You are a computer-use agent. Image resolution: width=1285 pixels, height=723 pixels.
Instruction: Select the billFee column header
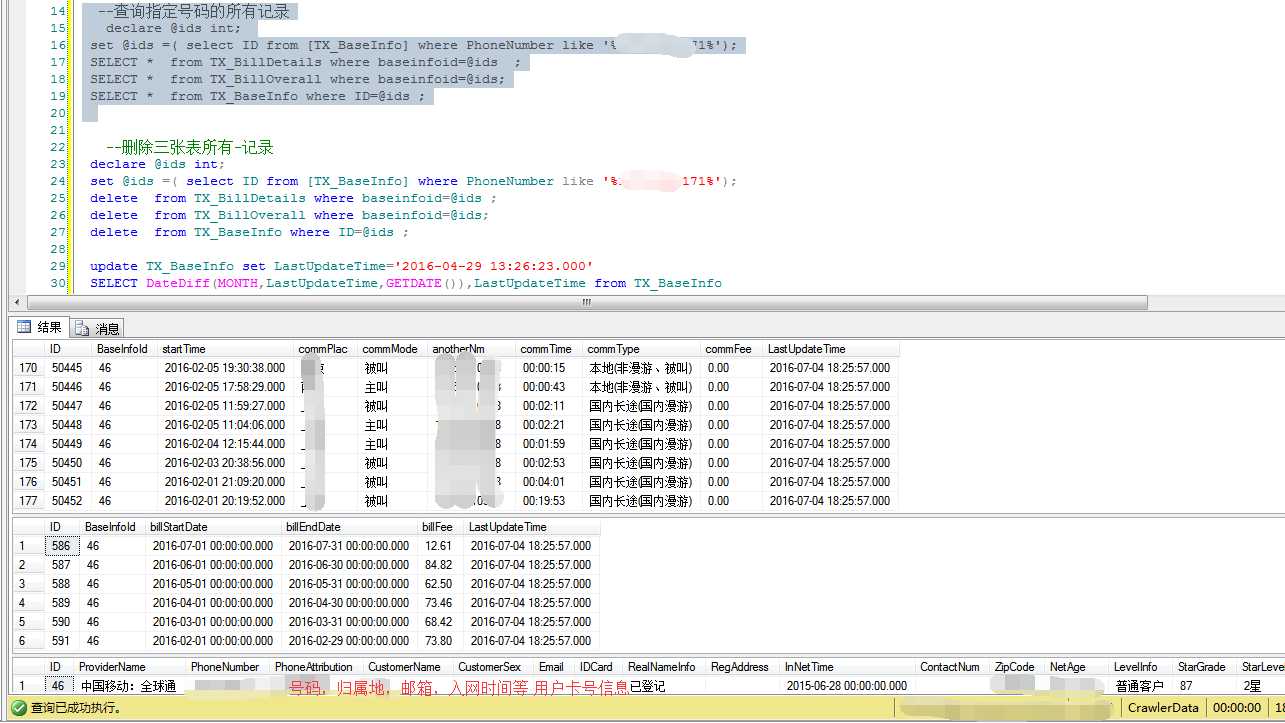441,527
